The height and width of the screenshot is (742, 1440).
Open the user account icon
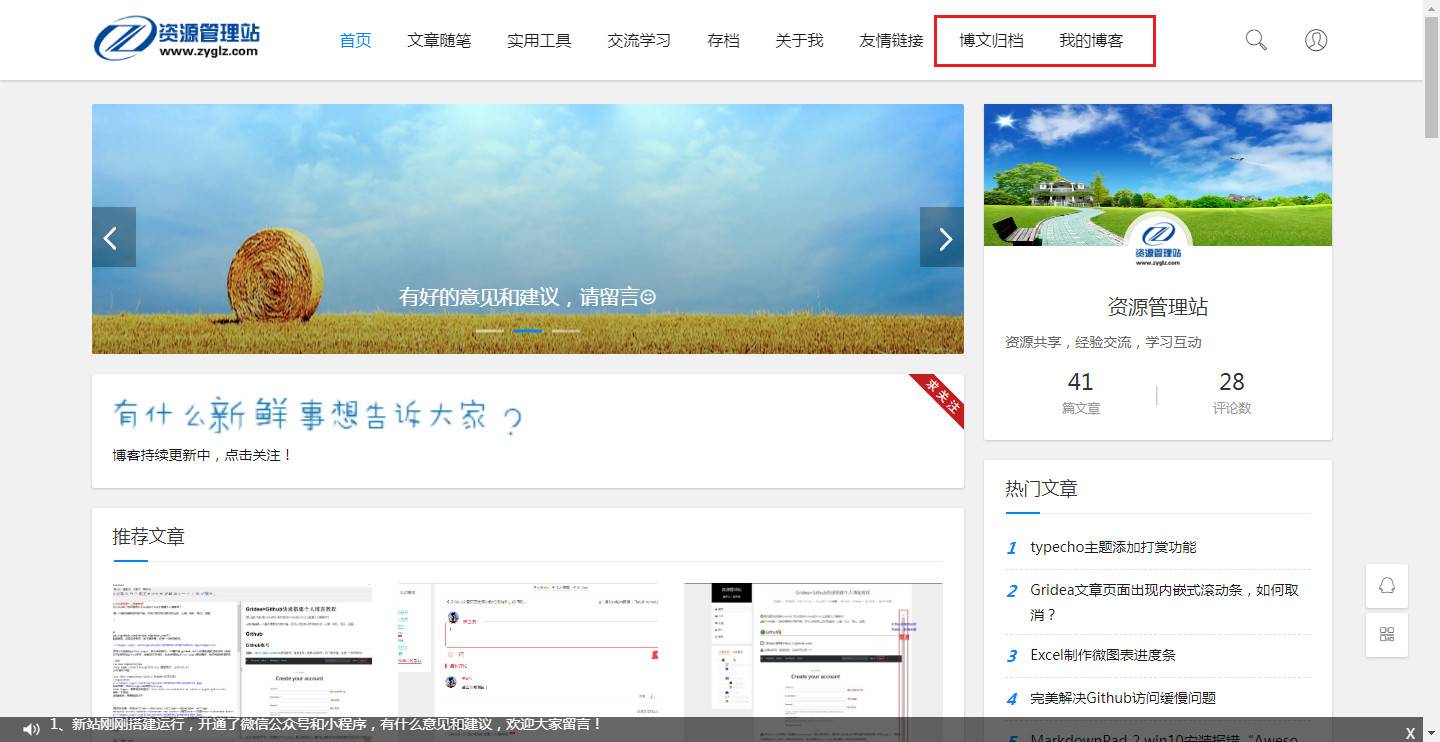(x=1316, y=40)
